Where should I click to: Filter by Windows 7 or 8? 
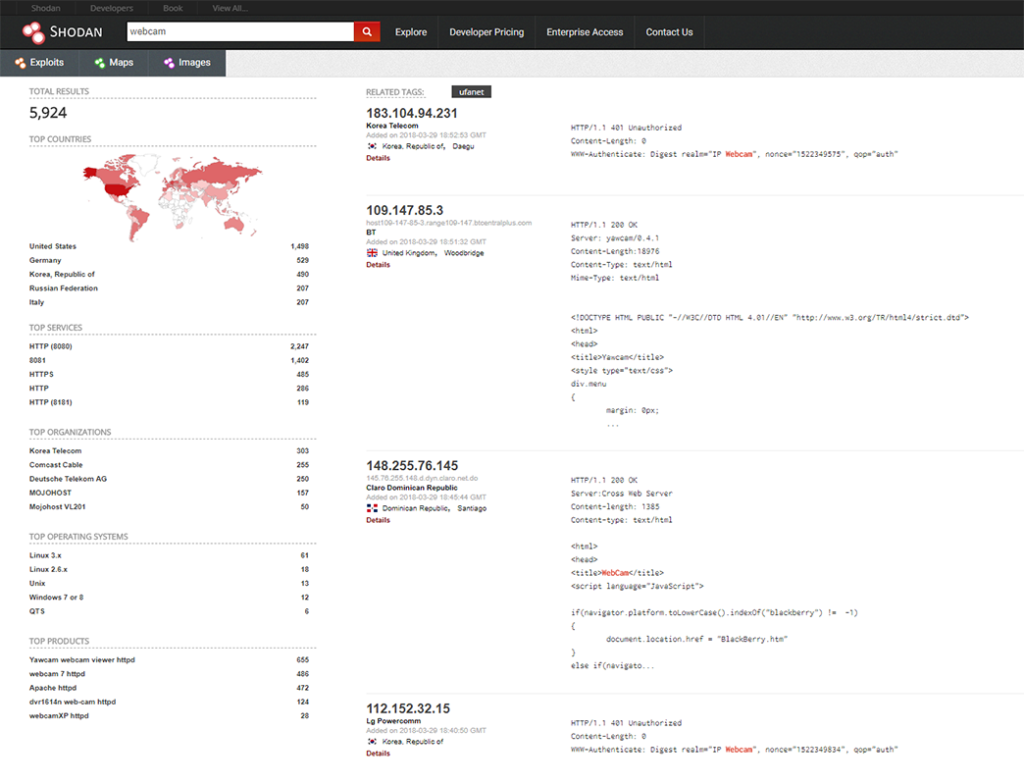click(x=56, y=597)
